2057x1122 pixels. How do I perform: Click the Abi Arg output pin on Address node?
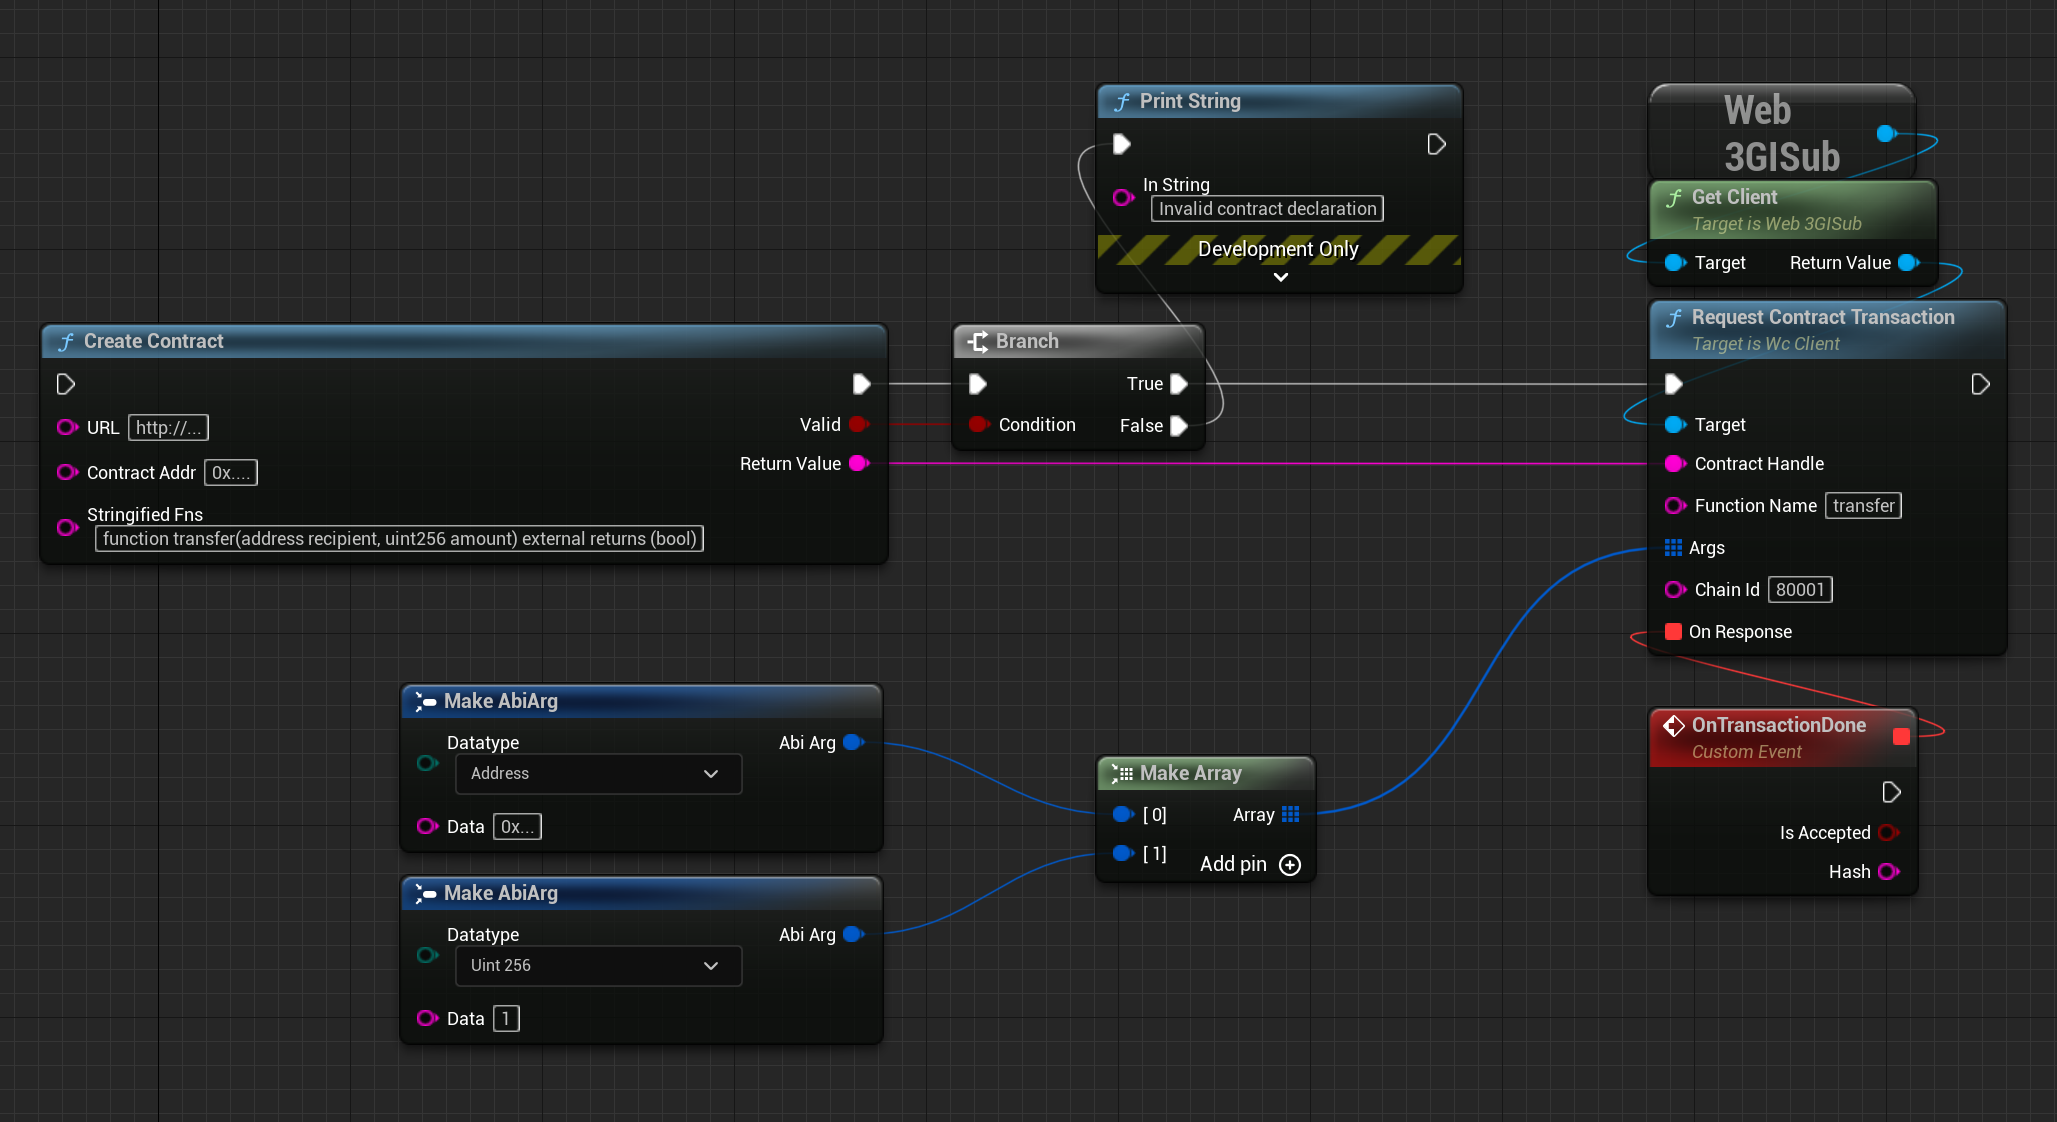point(853,742)
